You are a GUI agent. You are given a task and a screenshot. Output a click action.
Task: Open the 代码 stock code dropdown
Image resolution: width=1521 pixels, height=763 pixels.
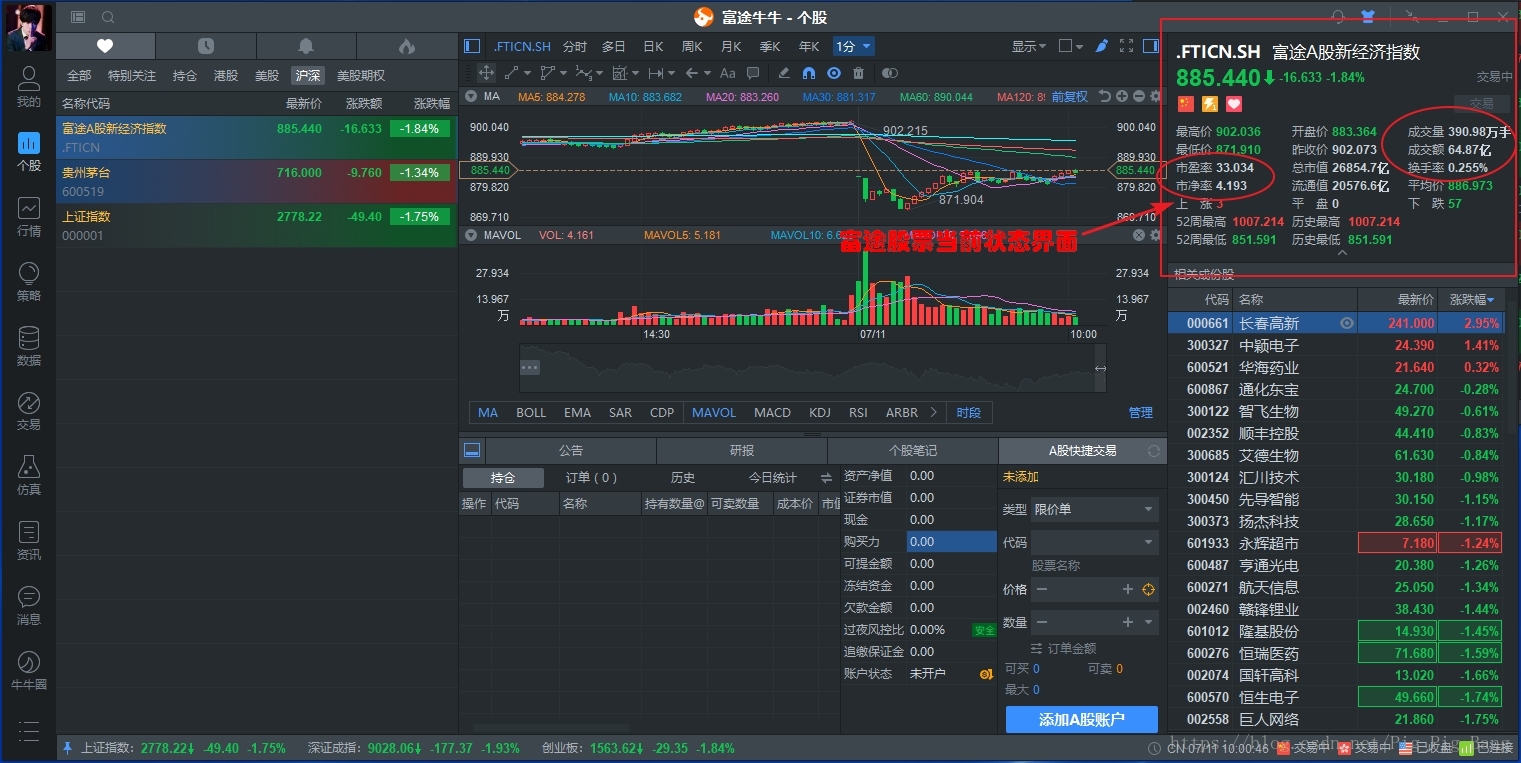click(x=1094, y=542)
